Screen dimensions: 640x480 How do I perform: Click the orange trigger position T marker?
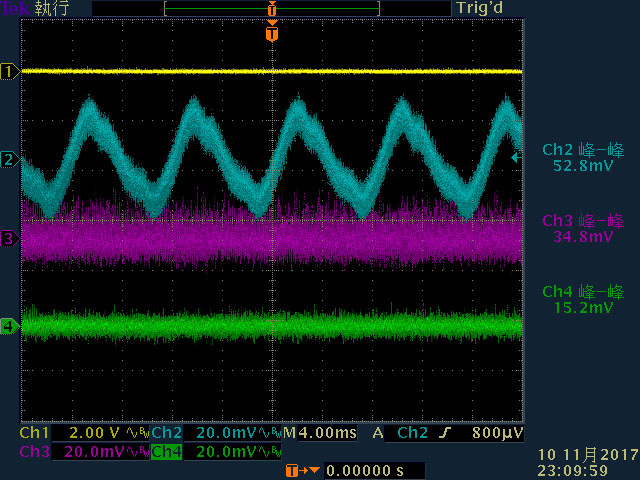click(272, 33)
